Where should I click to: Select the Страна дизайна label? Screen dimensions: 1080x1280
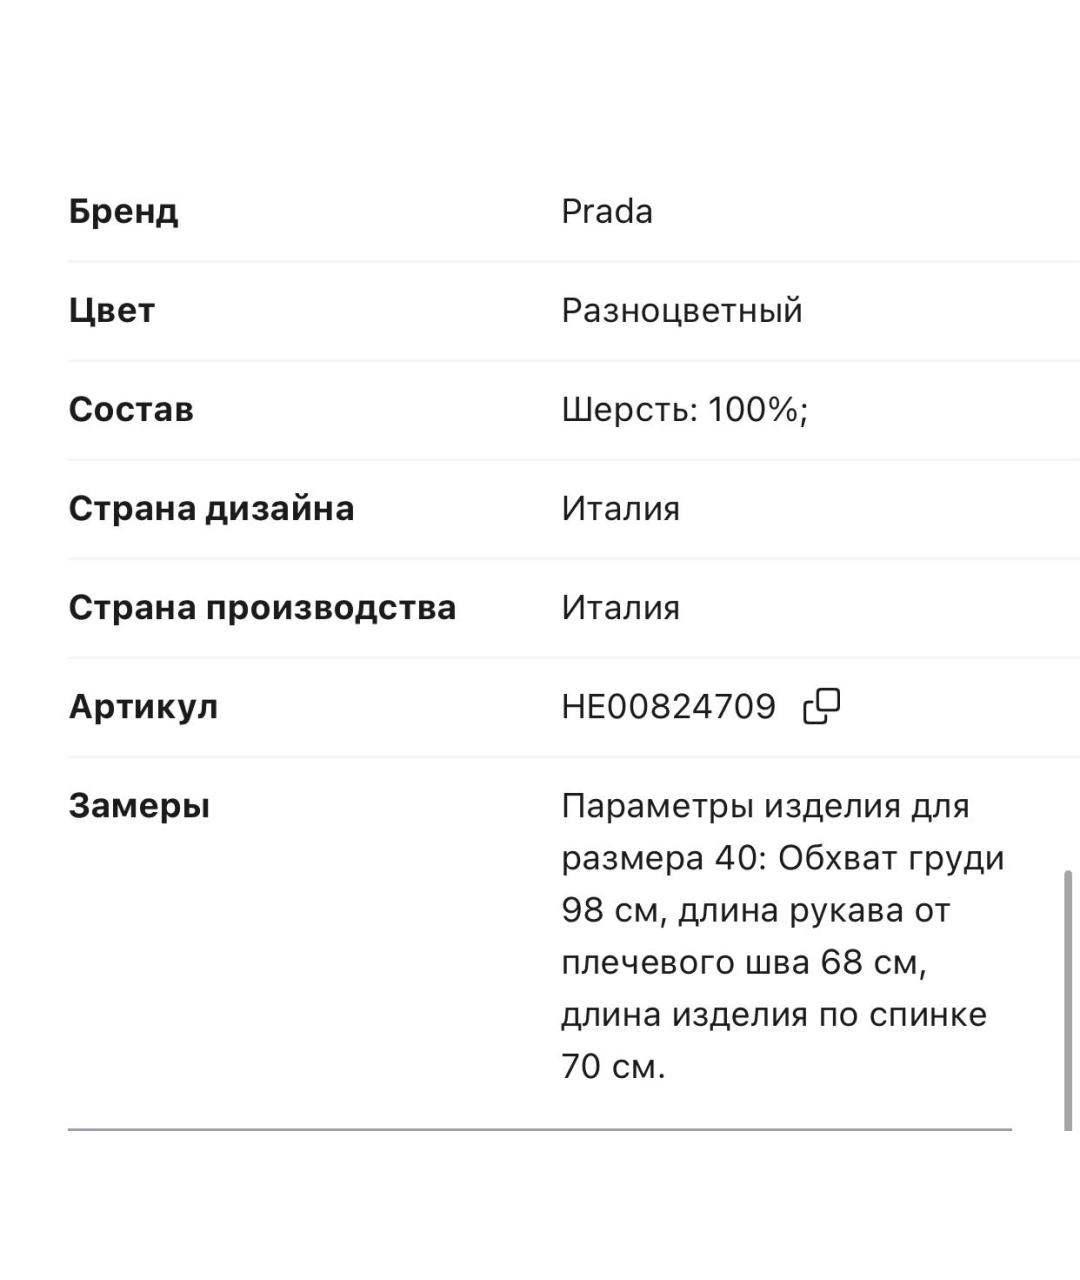[x=211, y=508]
